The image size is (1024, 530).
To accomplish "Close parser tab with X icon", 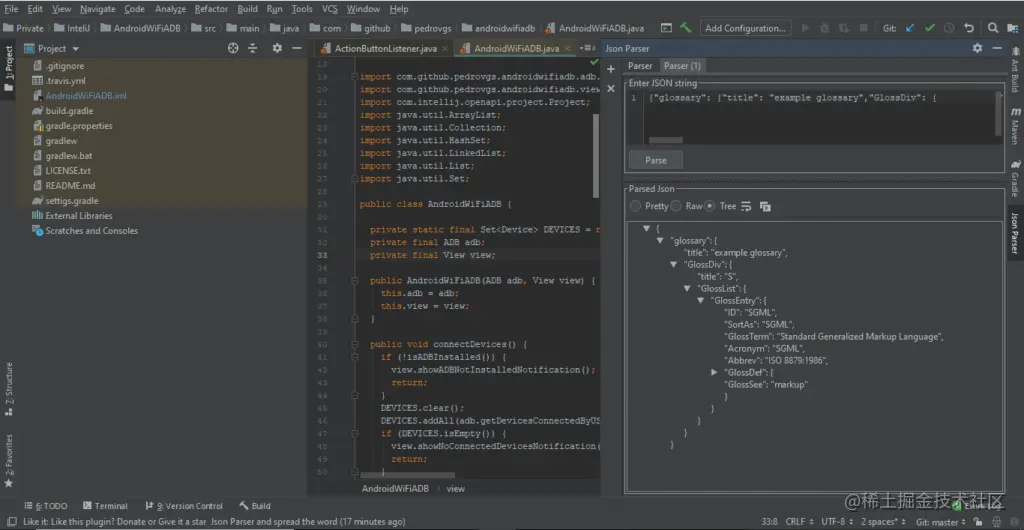I will [611, 88].
